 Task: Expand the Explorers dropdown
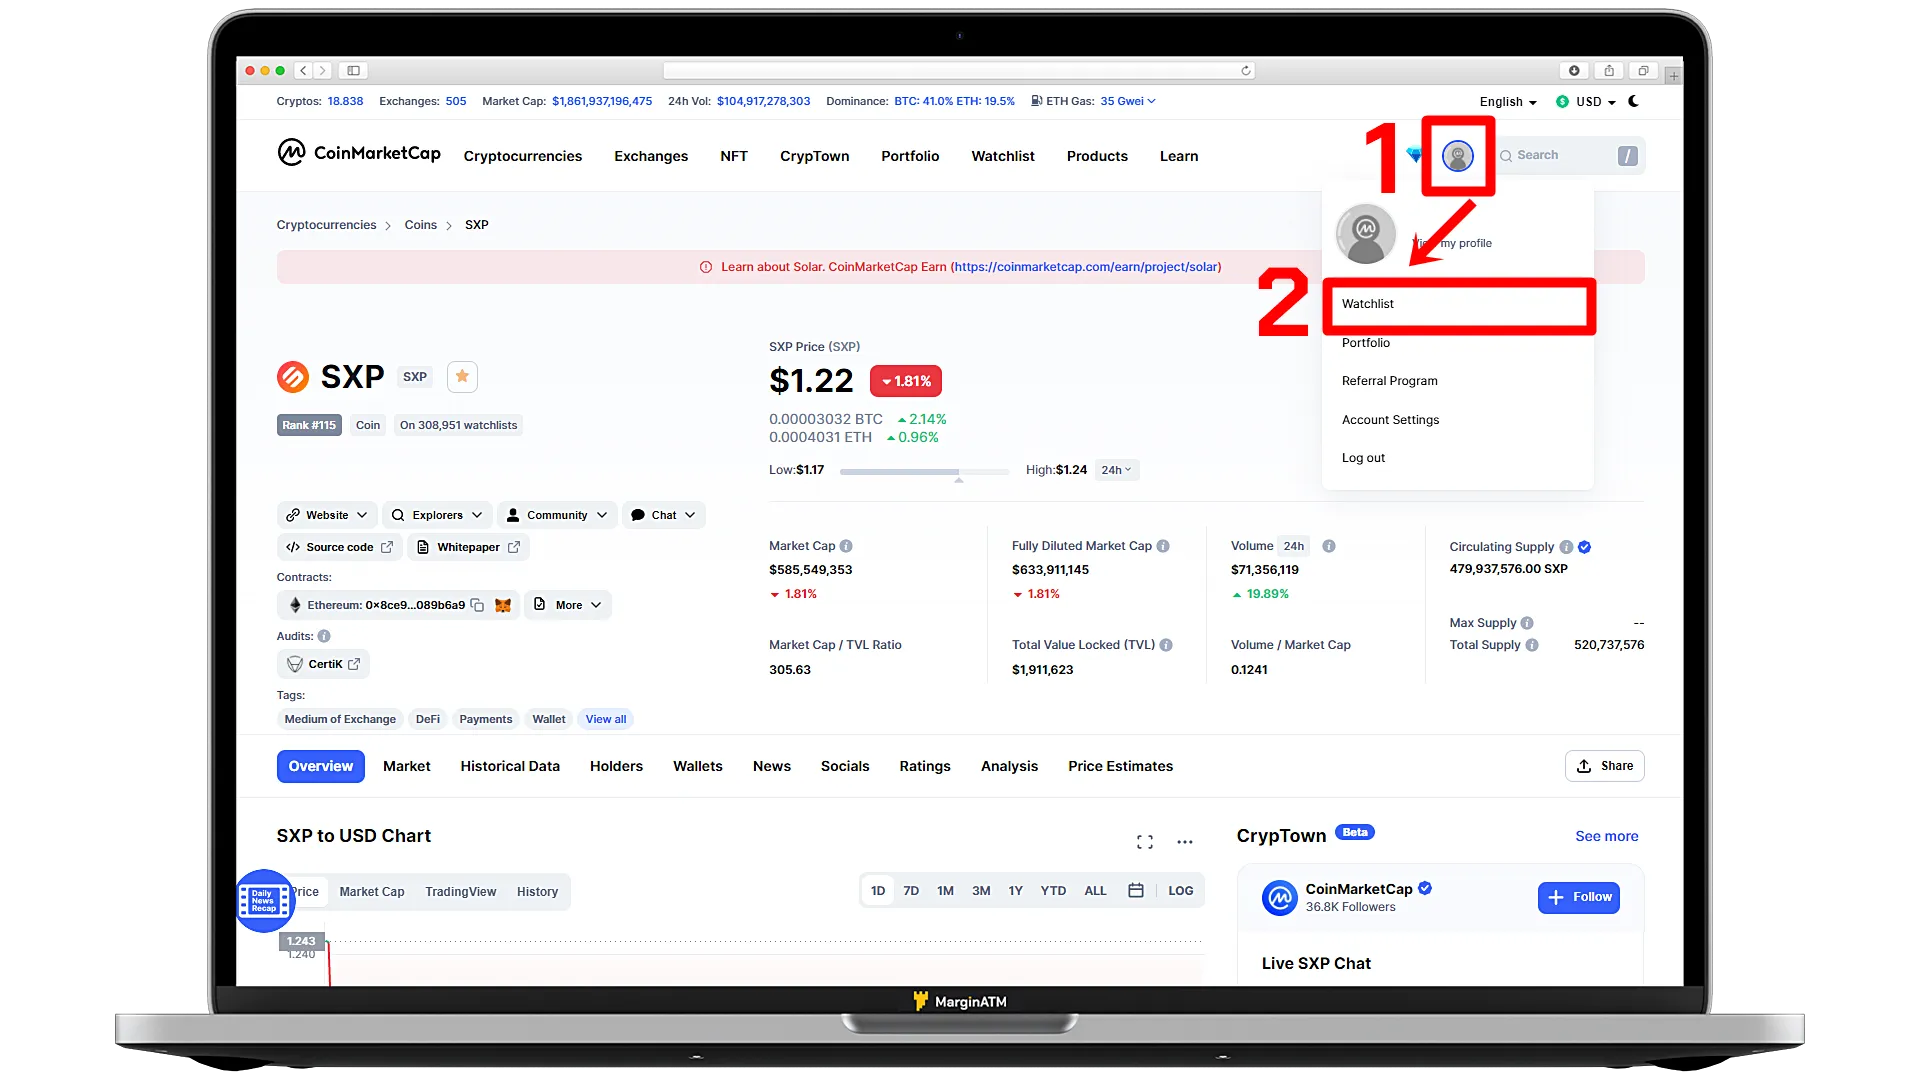click(437, 515)
